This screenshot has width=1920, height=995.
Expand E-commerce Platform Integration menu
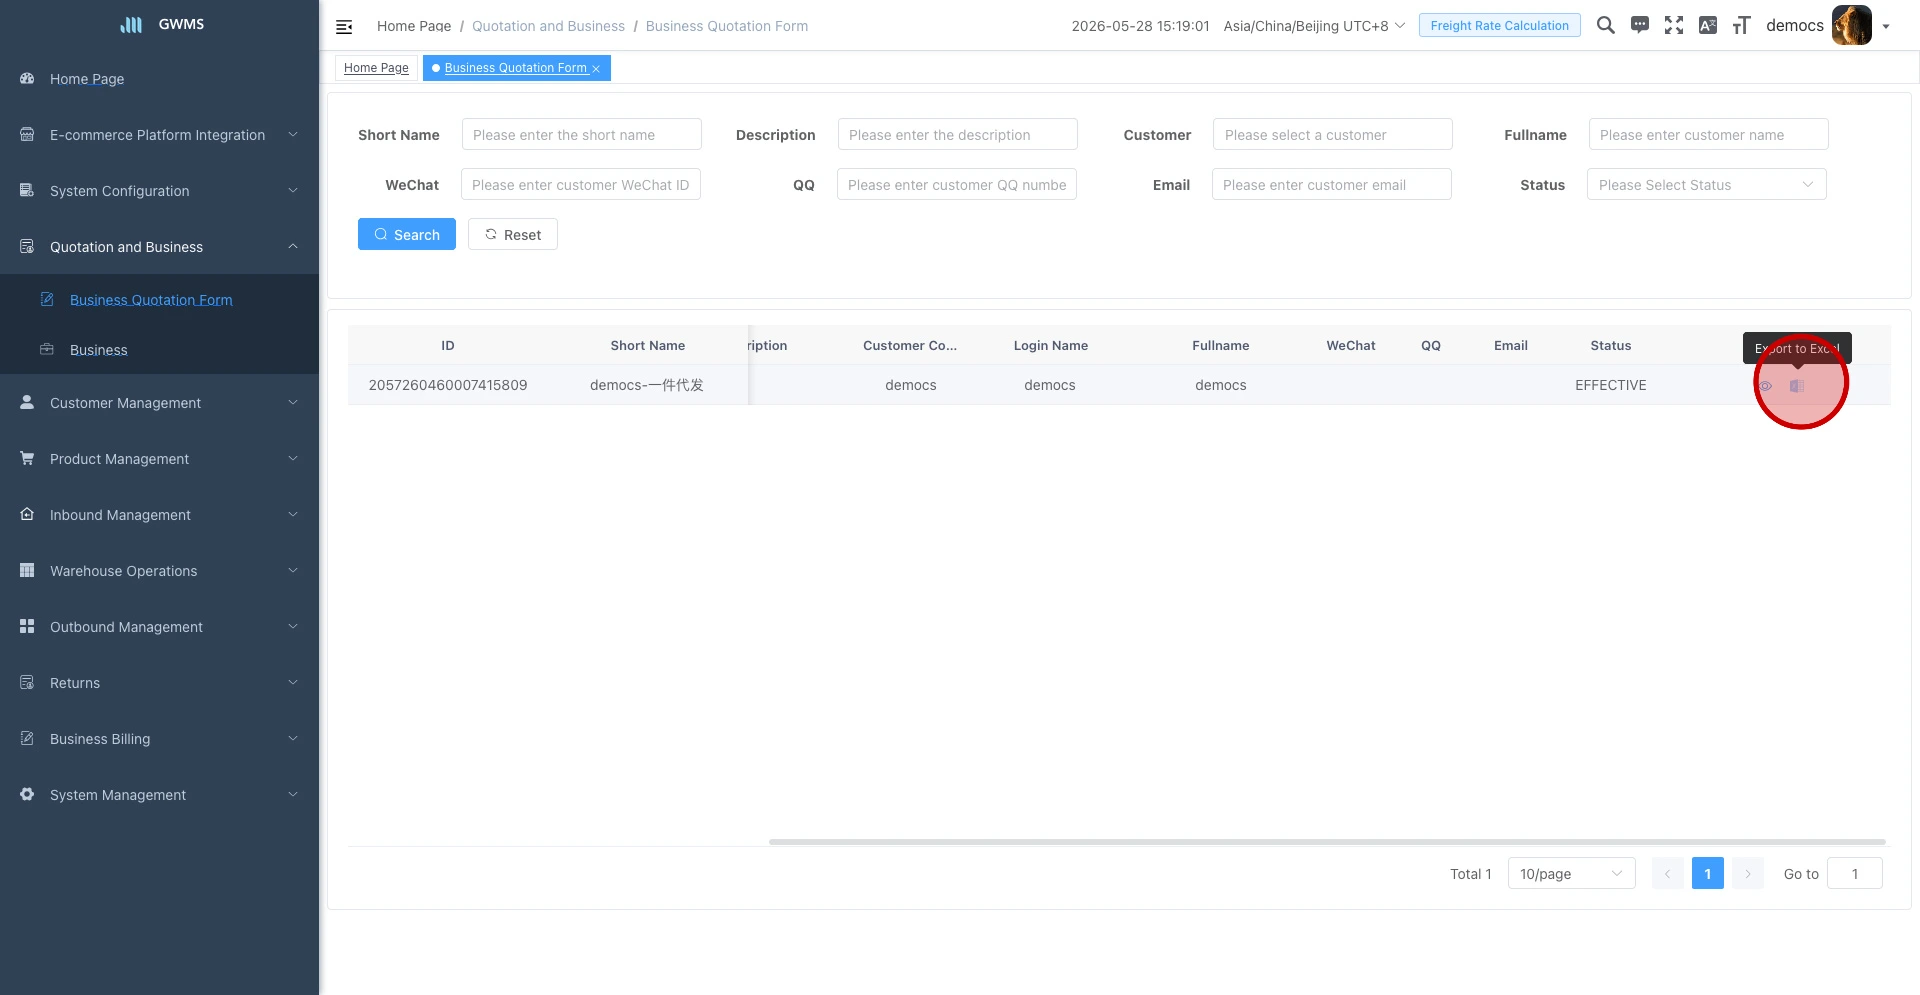click(160, 135)
